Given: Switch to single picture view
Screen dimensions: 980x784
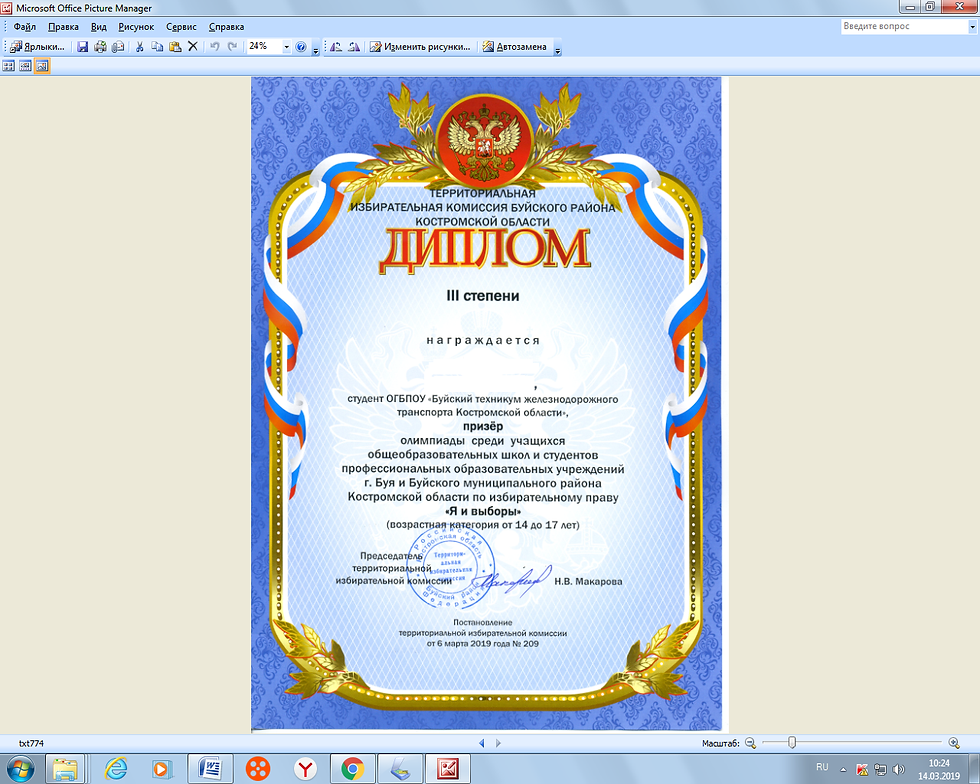Looking at the screenshot, I should [x=42, y=66].
